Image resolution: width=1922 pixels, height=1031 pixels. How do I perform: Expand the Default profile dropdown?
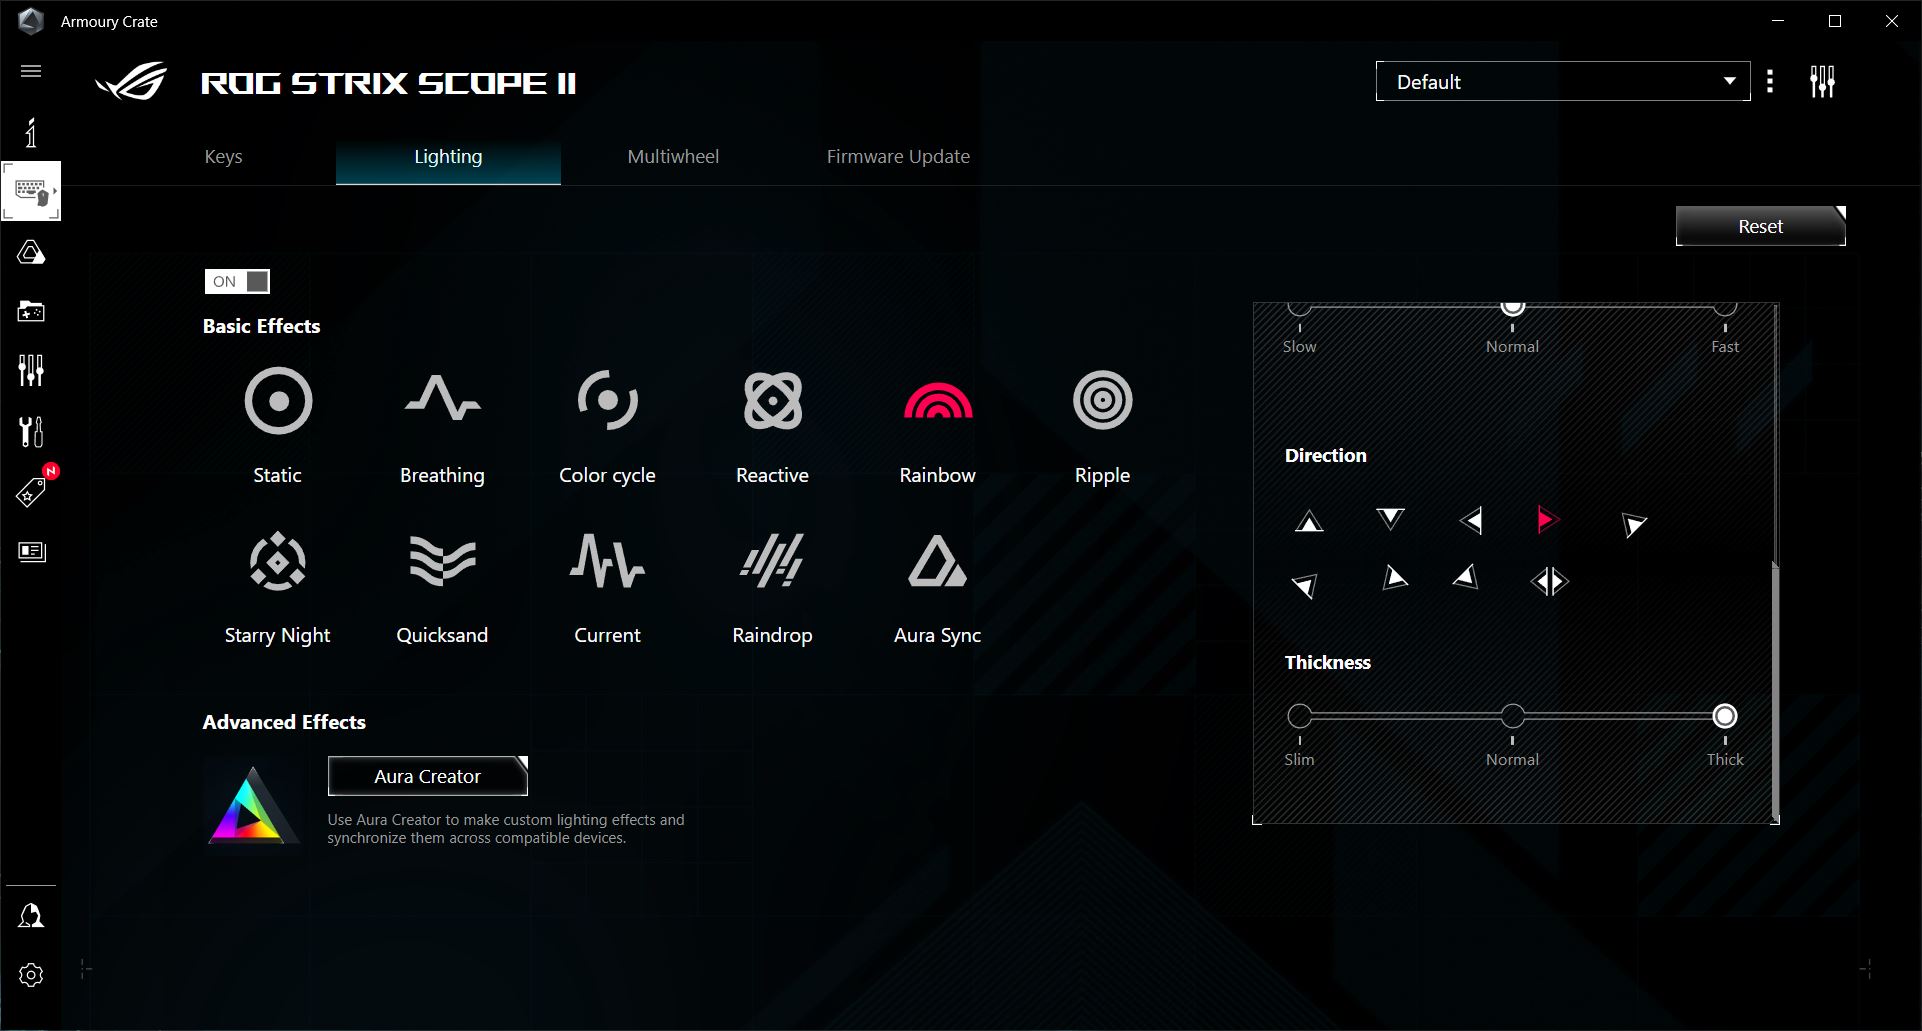pos(1563,82)
